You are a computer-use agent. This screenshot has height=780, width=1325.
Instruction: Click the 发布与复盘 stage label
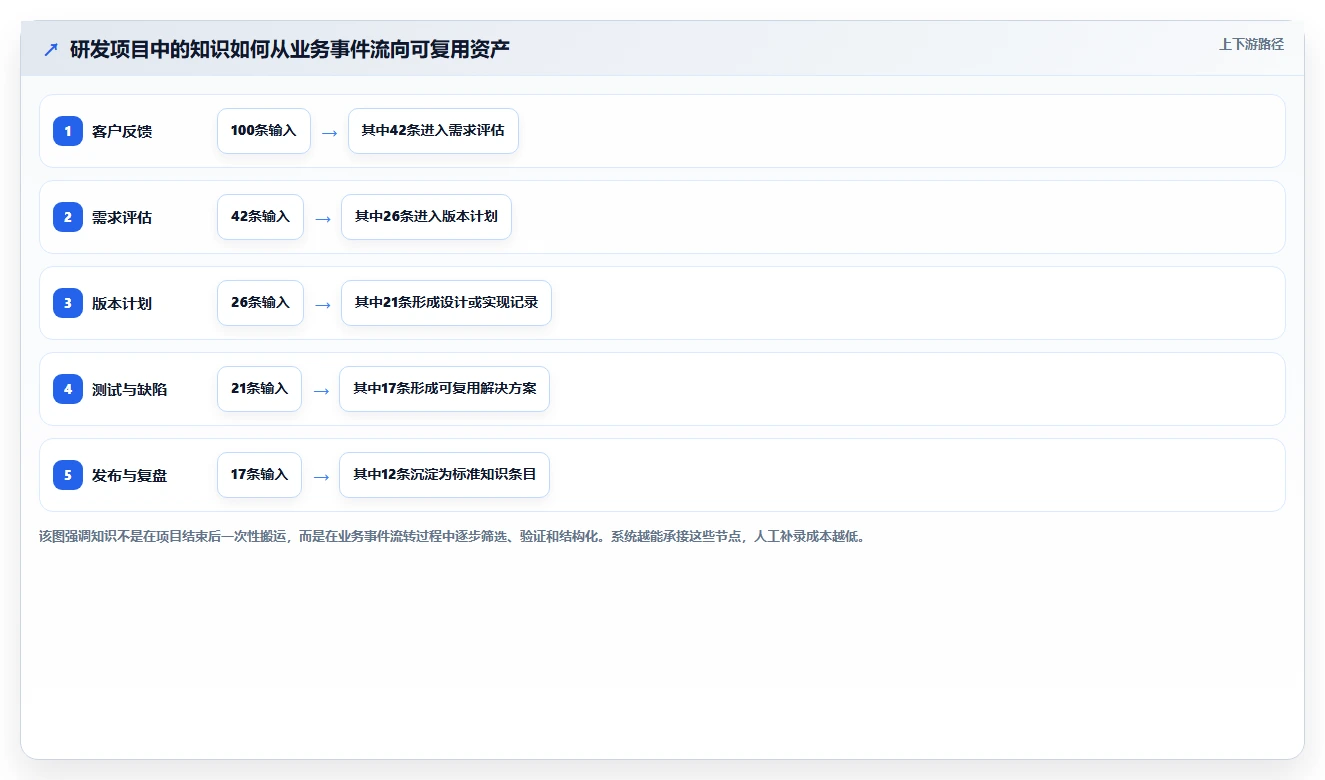129,476
